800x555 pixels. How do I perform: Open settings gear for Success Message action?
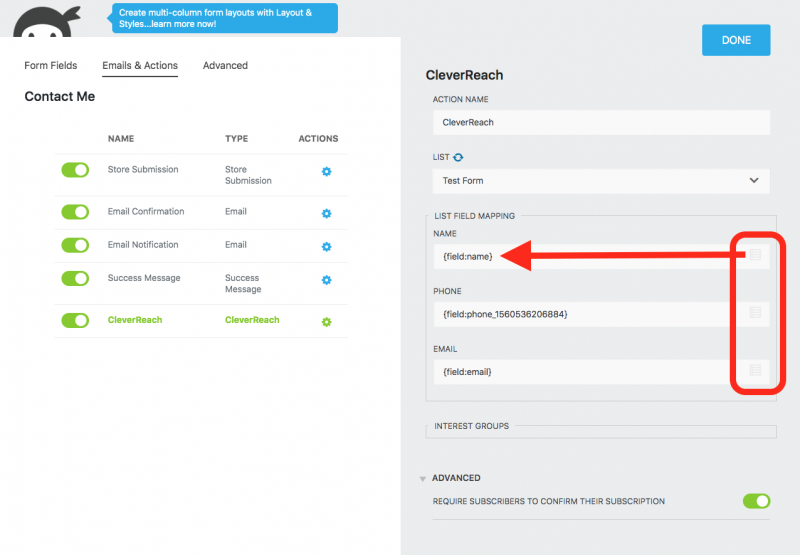[x=326, y=280]
